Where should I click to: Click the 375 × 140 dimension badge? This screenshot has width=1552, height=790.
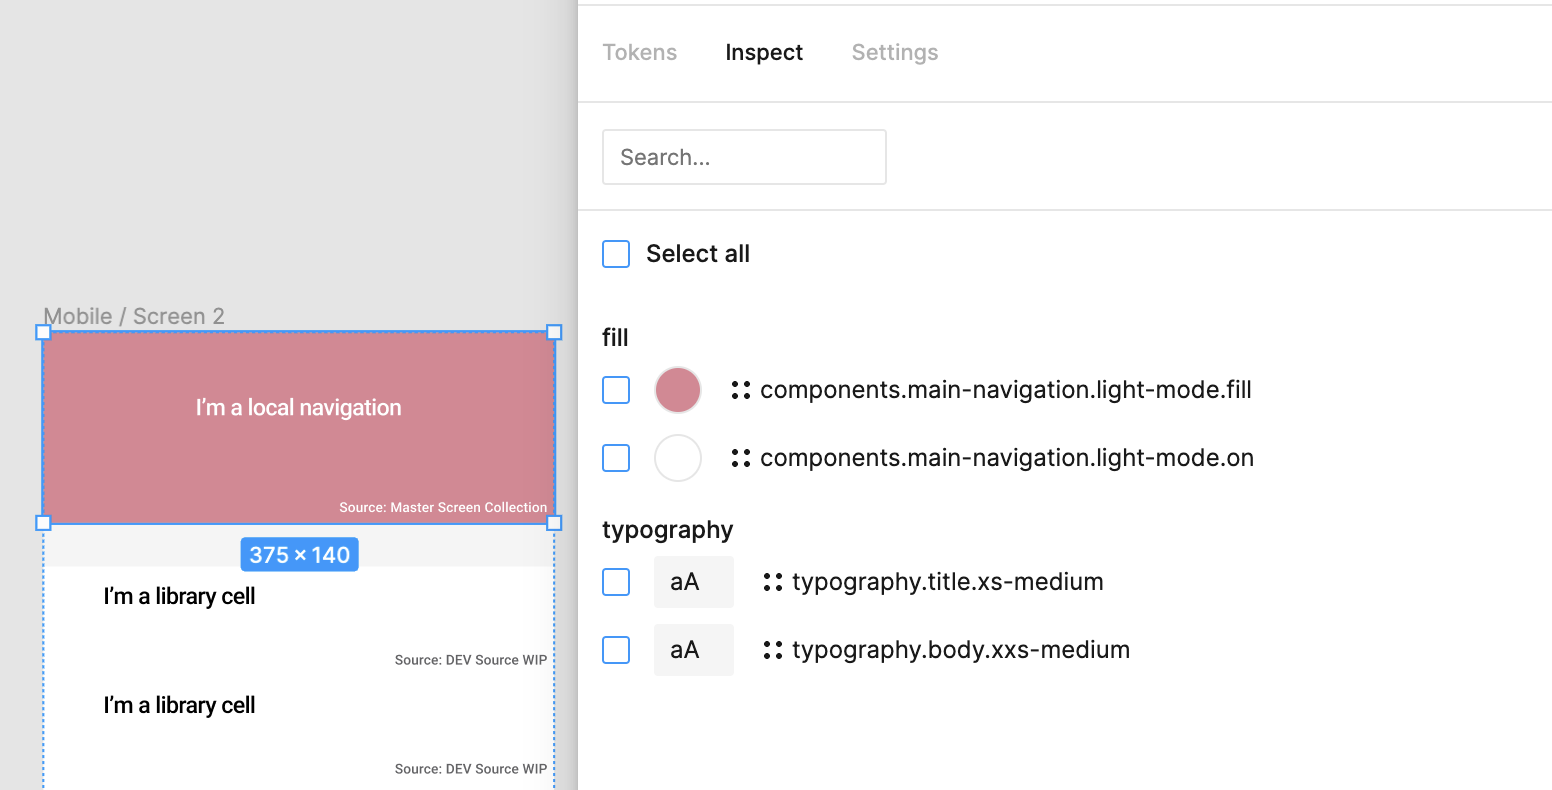[x=299, y=554]
